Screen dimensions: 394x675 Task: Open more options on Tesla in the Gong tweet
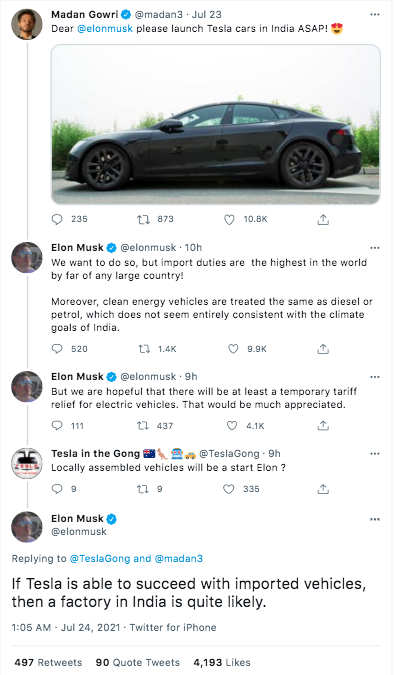375,454
